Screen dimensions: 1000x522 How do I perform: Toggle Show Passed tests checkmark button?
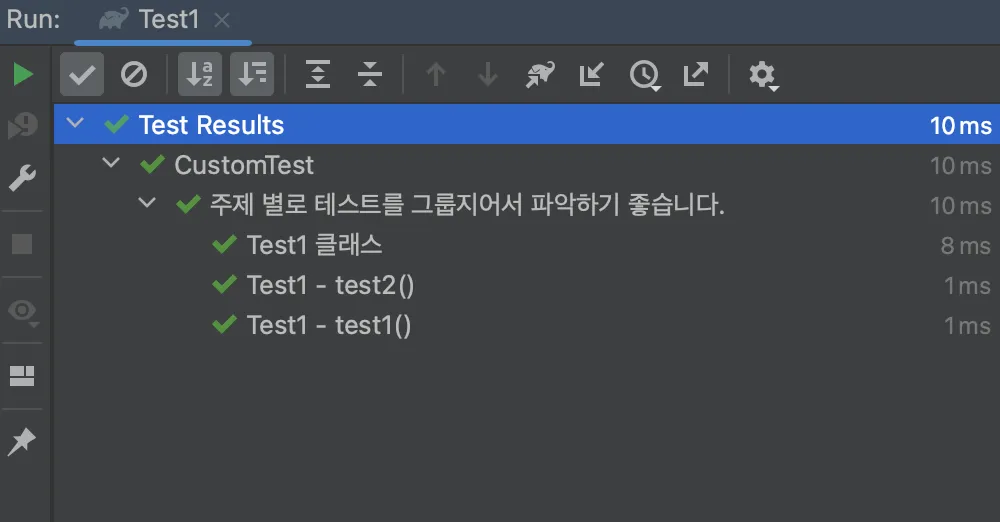(x=82, y=75)
